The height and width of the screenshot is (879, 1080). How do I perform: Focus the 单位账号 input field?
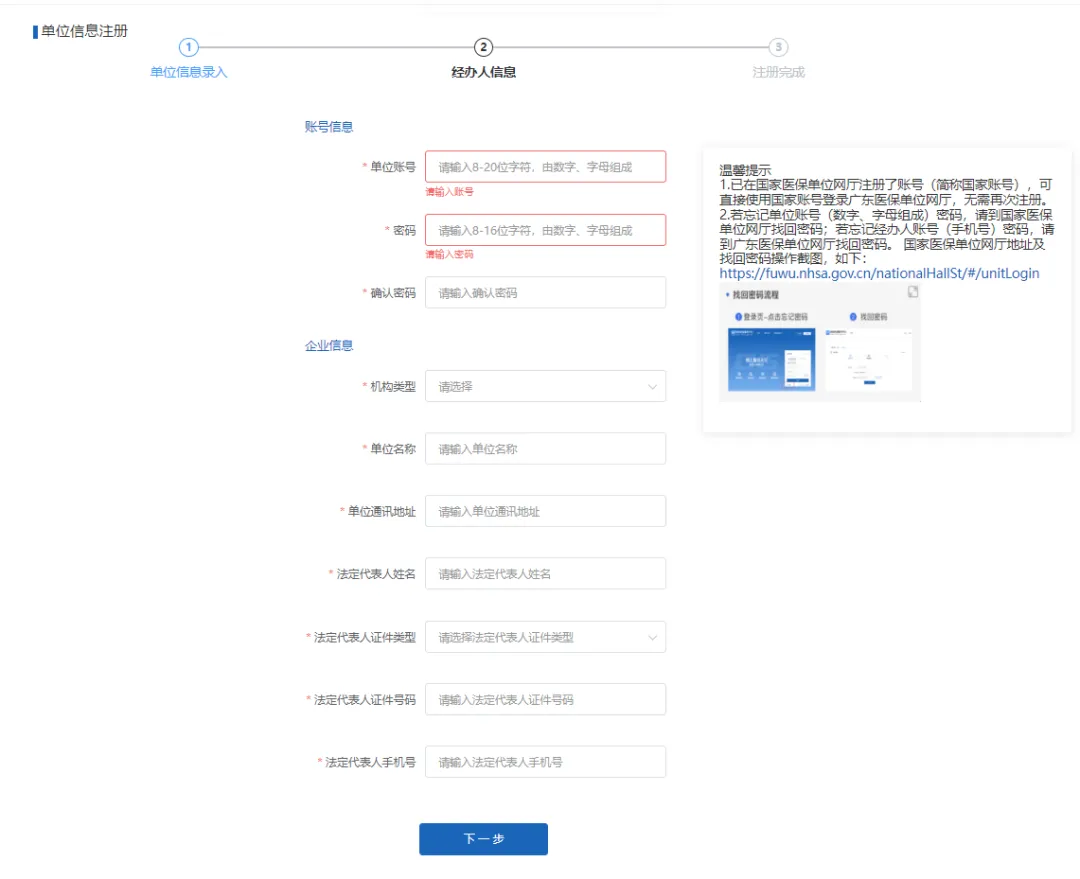545,167
